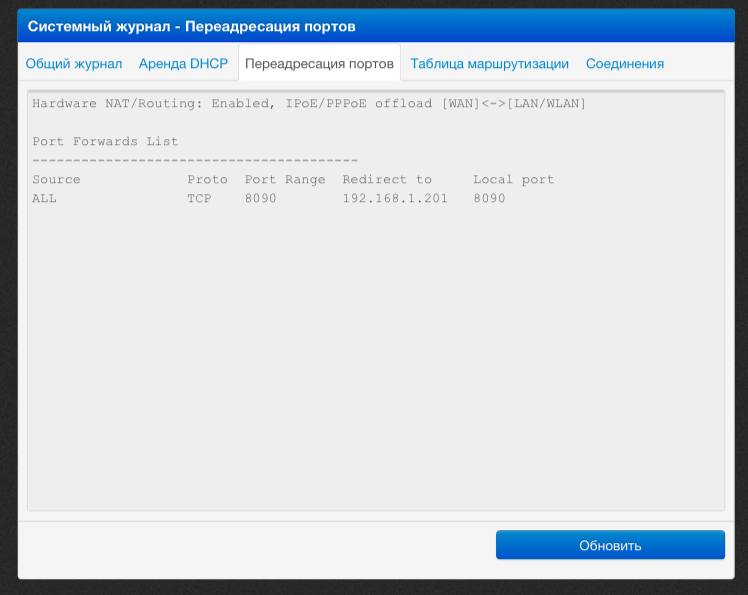Click the Redirect to column header
Image resolution: width=748 pixels, height=595 pixels.
tap(387, 179)
